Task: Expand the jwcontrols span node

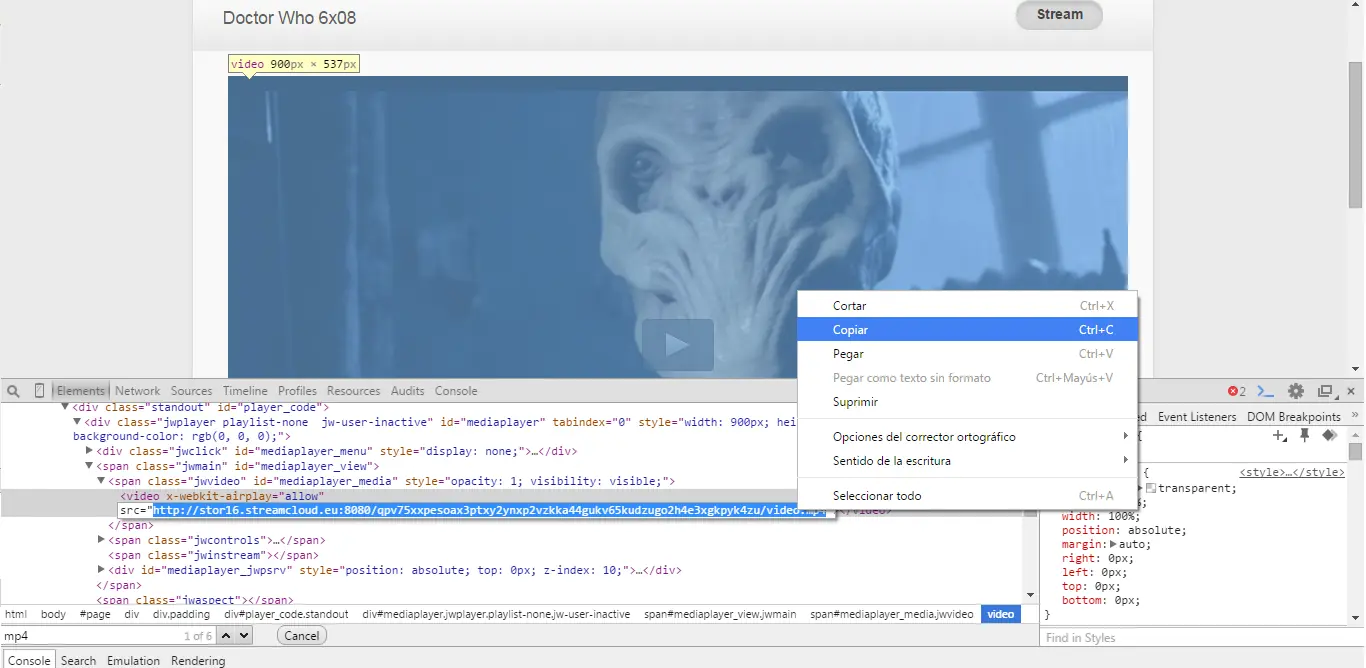Action: click(x=101, y=540)
